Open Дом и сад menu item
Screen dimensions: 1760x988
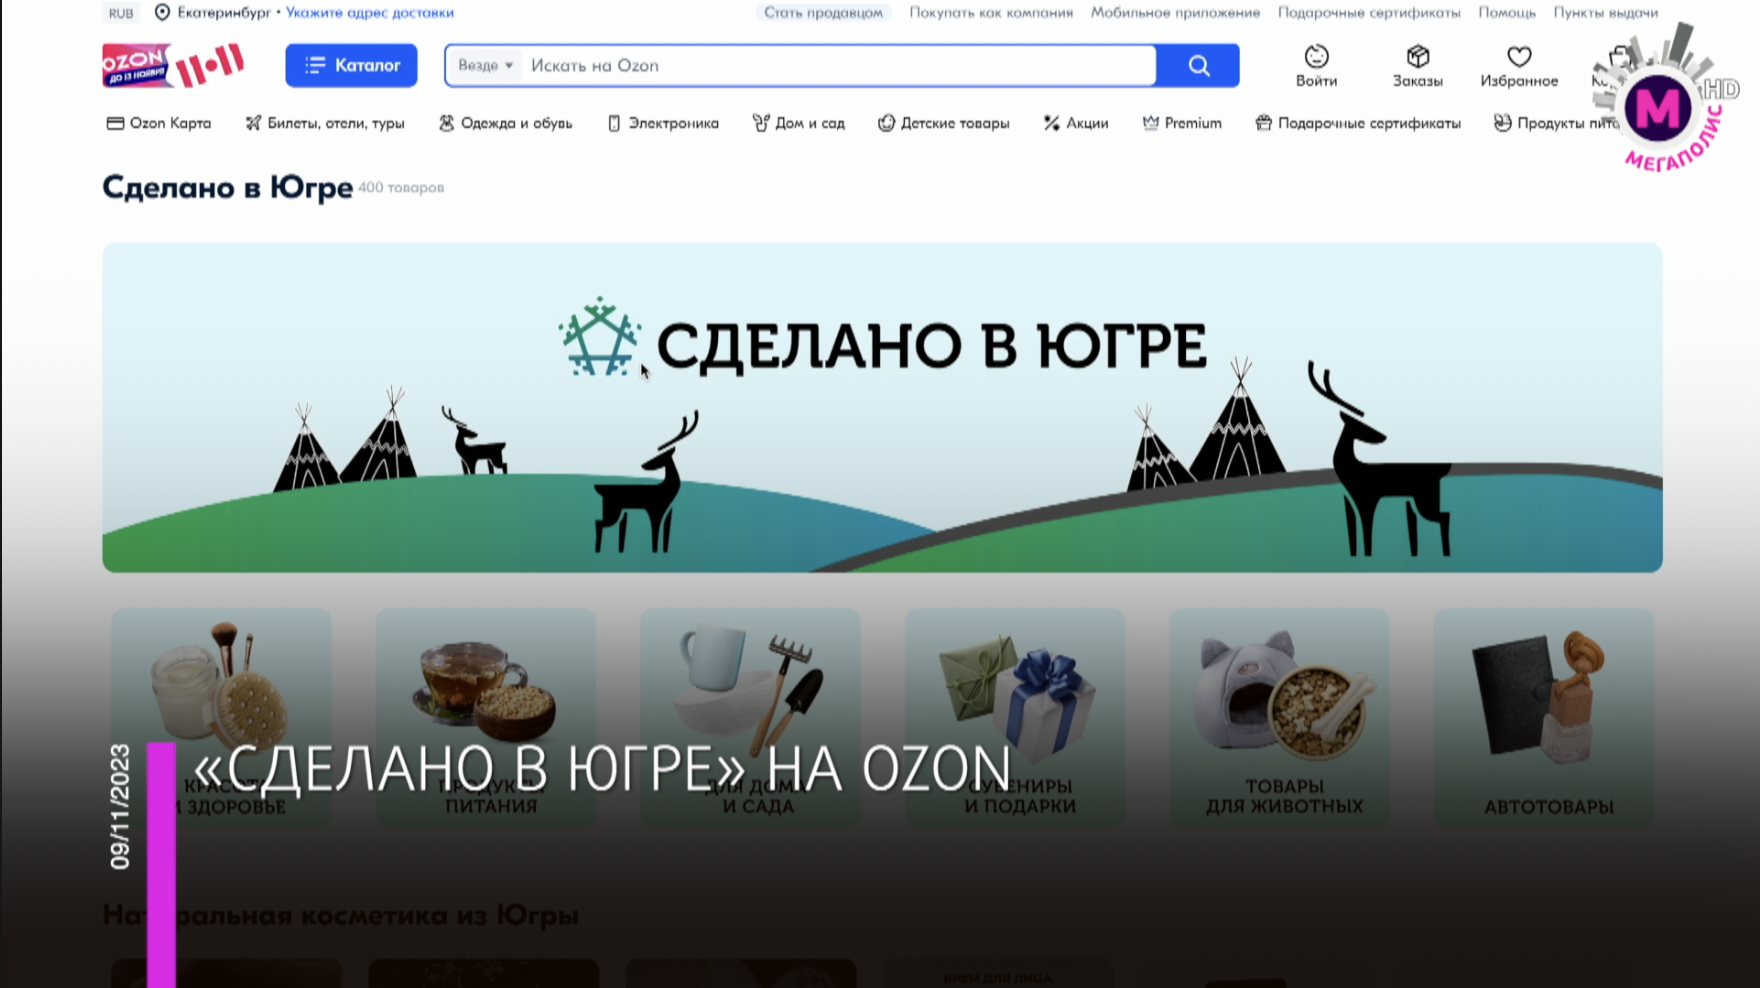799,123
